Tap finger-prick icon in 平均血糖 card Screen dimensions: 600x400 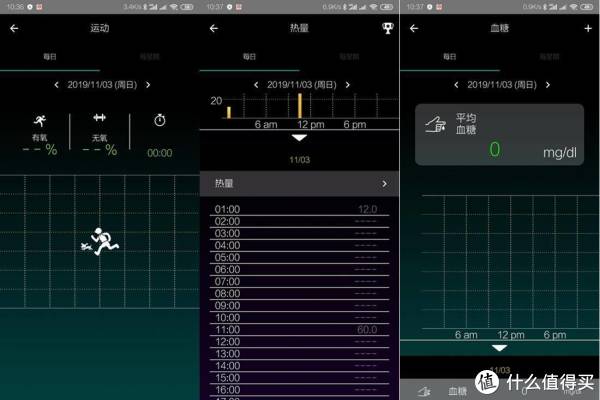click(x=436, y=124)
